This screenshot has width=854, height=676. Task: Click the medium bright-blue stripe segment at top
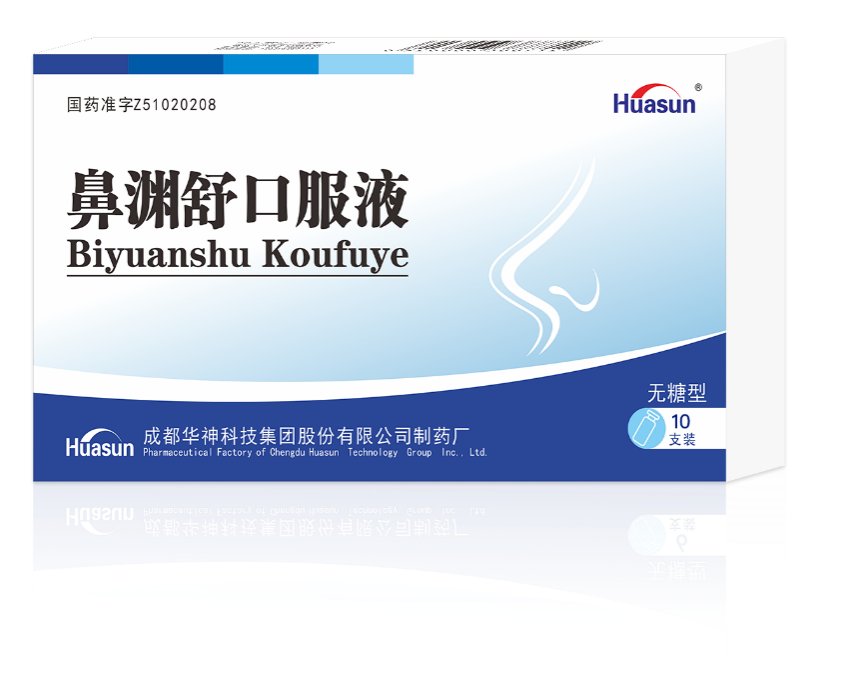[271, 64]
